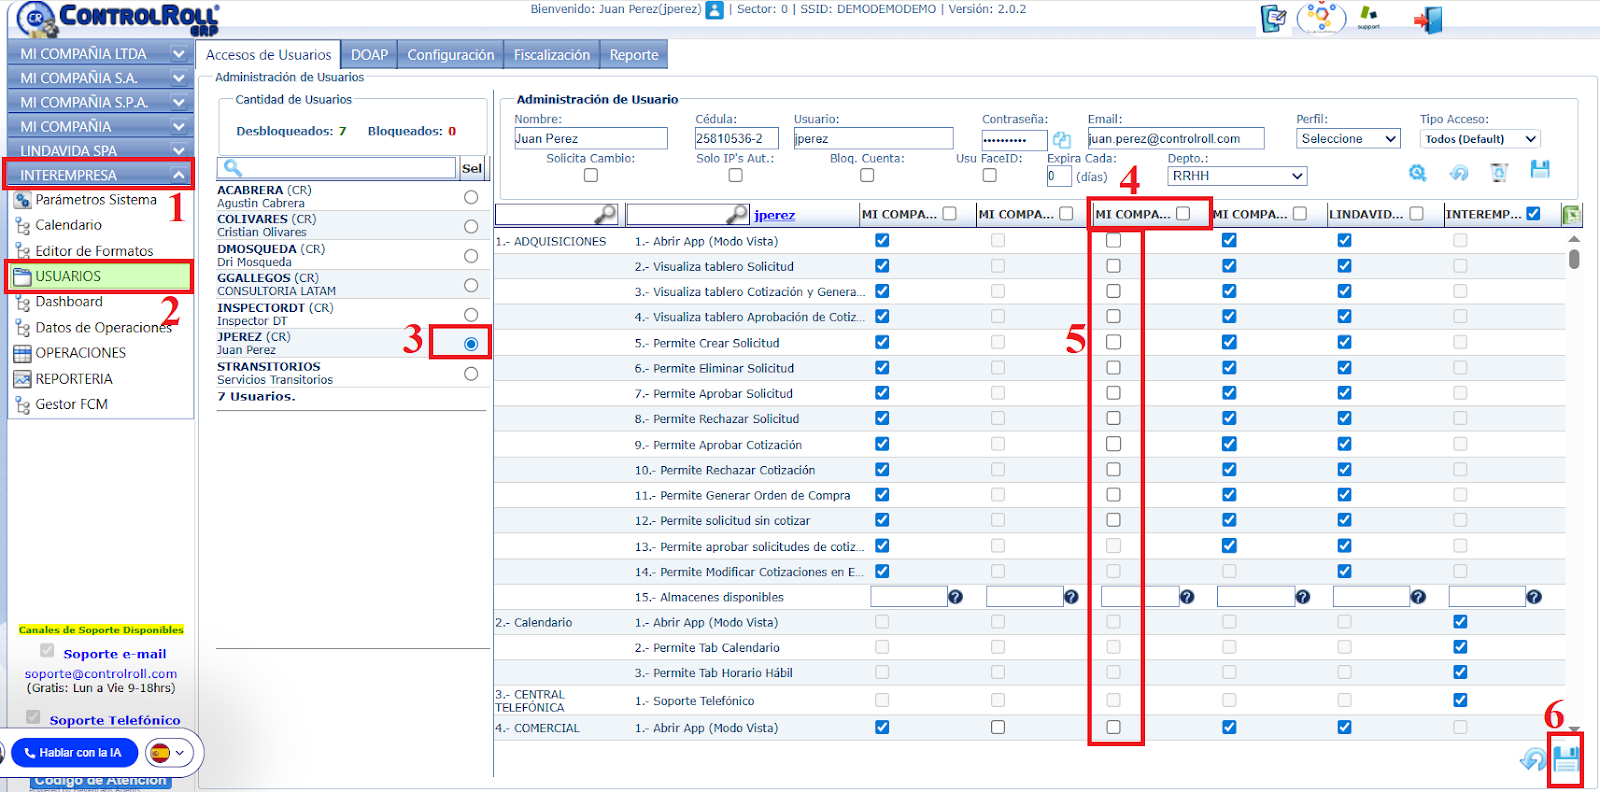Viewport: 1600px width, 792px height.
Task: Open the Depto. dropdown showing RRHH
Action: 1237,176
